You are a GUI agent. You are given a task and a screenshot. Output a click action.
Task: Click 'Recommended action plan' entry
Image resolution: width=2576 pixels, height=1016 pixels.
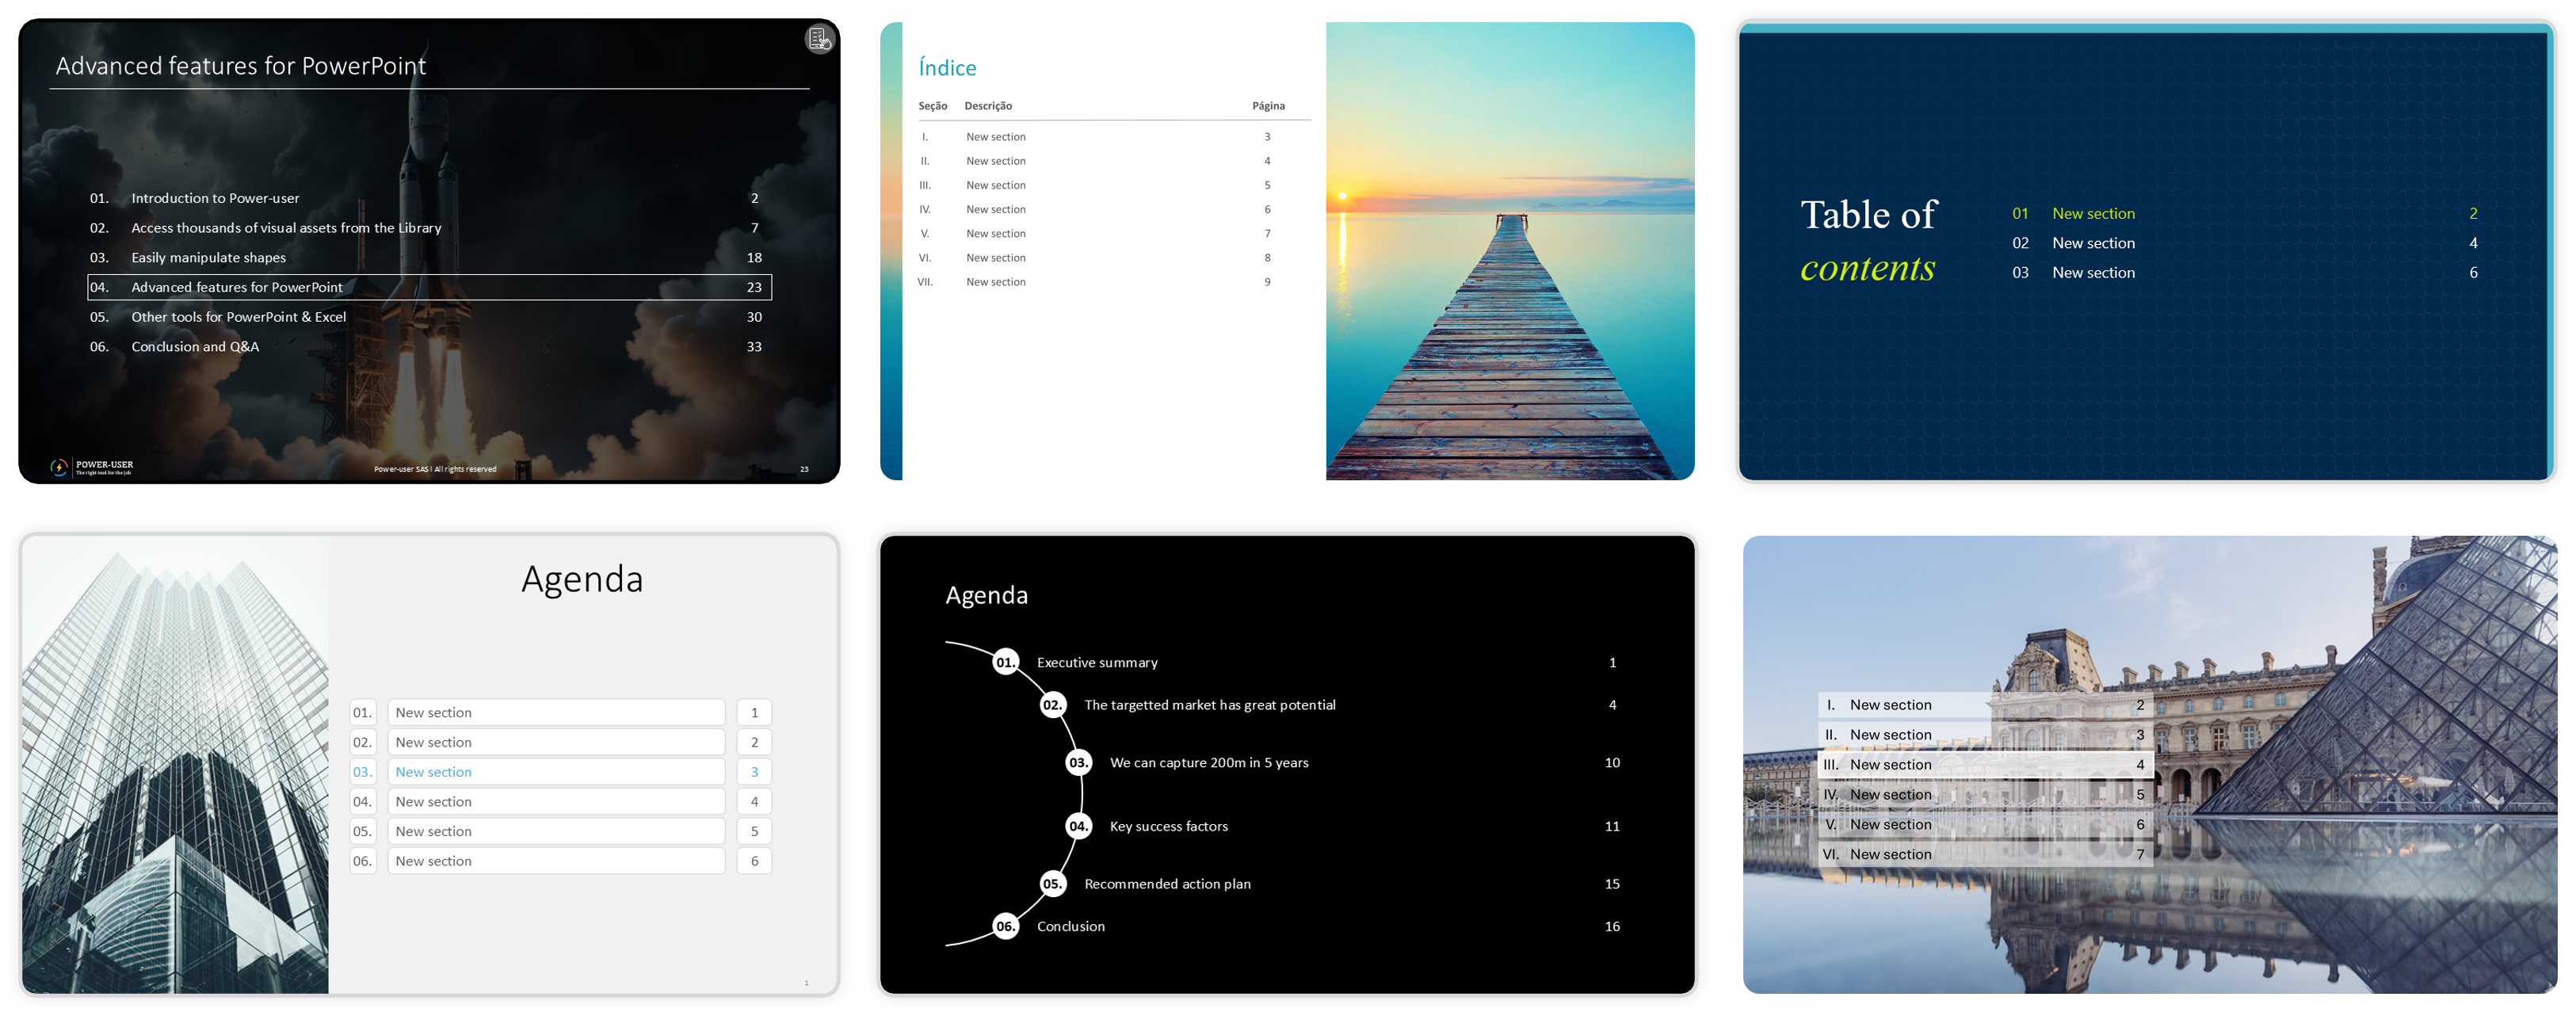[1167, 884]
